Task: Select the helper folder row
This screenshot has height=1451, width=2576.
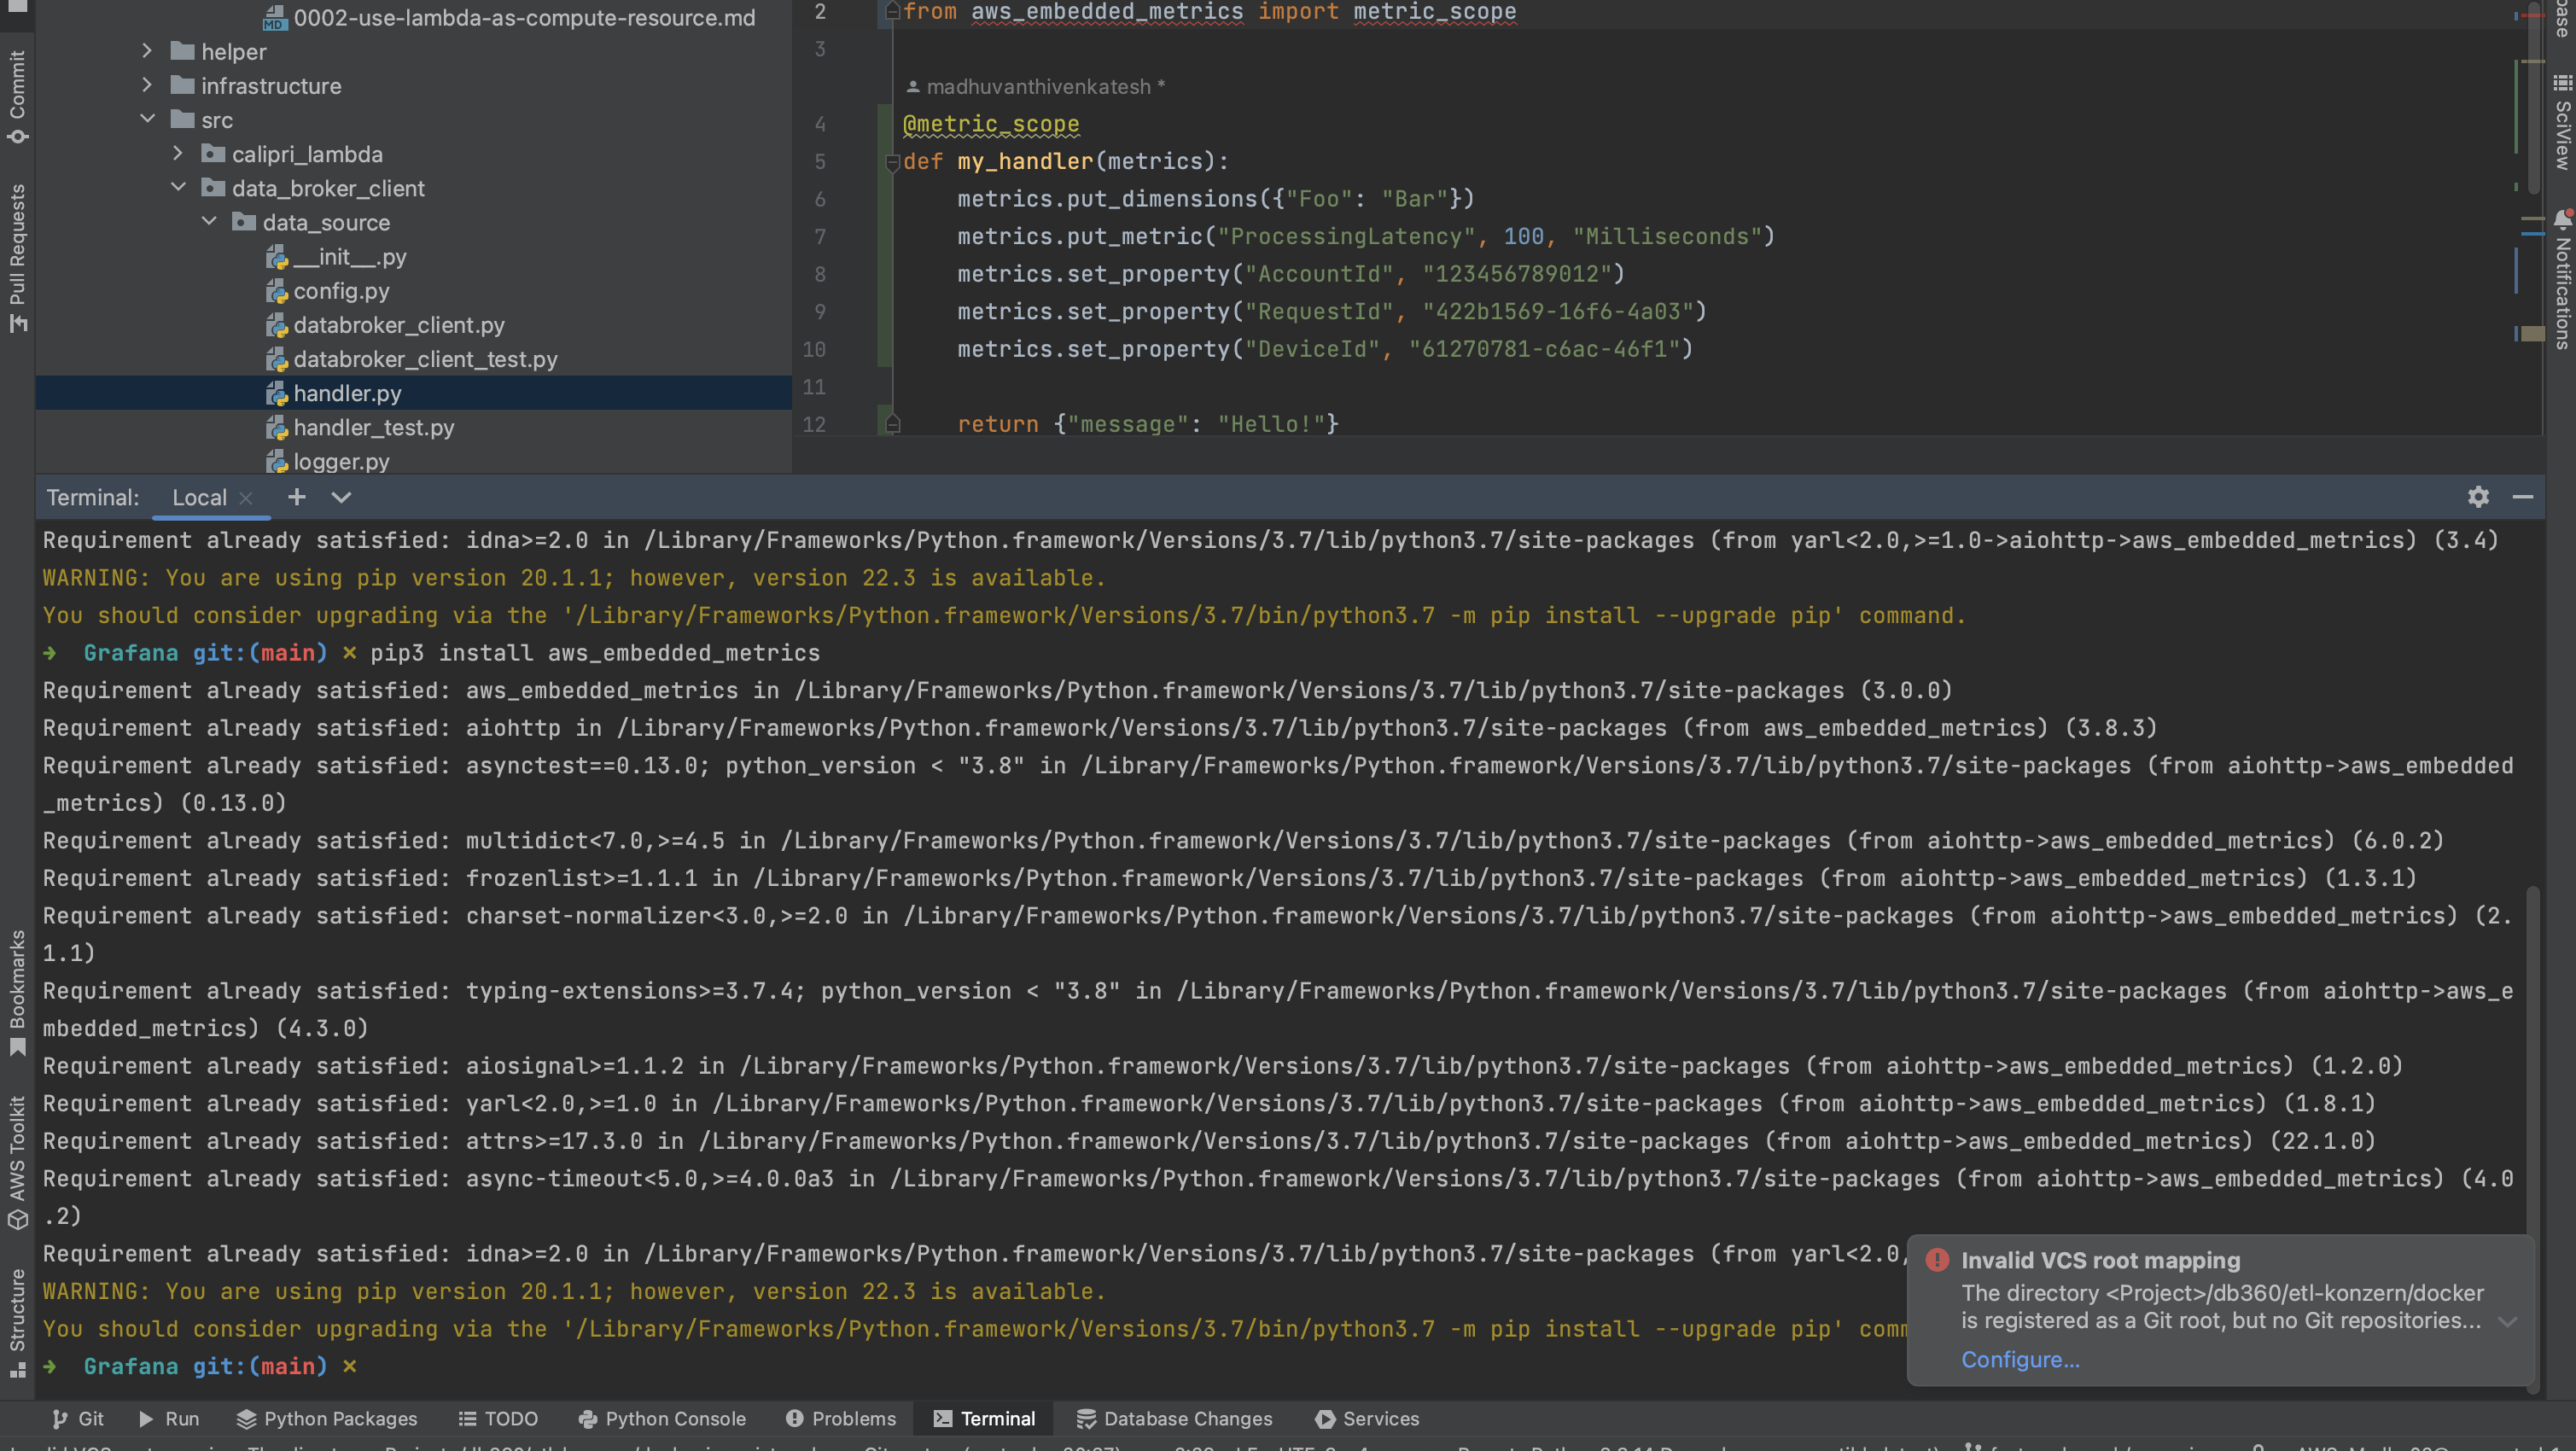Action: pyautogui.click(x=414, y=51)
